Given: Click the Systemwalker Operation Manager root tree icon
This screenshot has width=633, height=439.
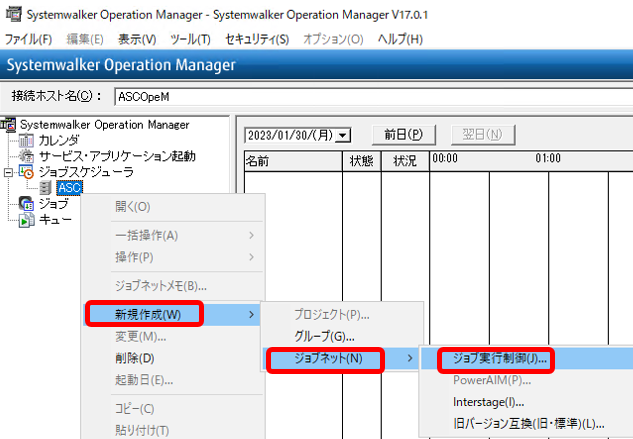Looking at the screenshot, I should [9, 124].
